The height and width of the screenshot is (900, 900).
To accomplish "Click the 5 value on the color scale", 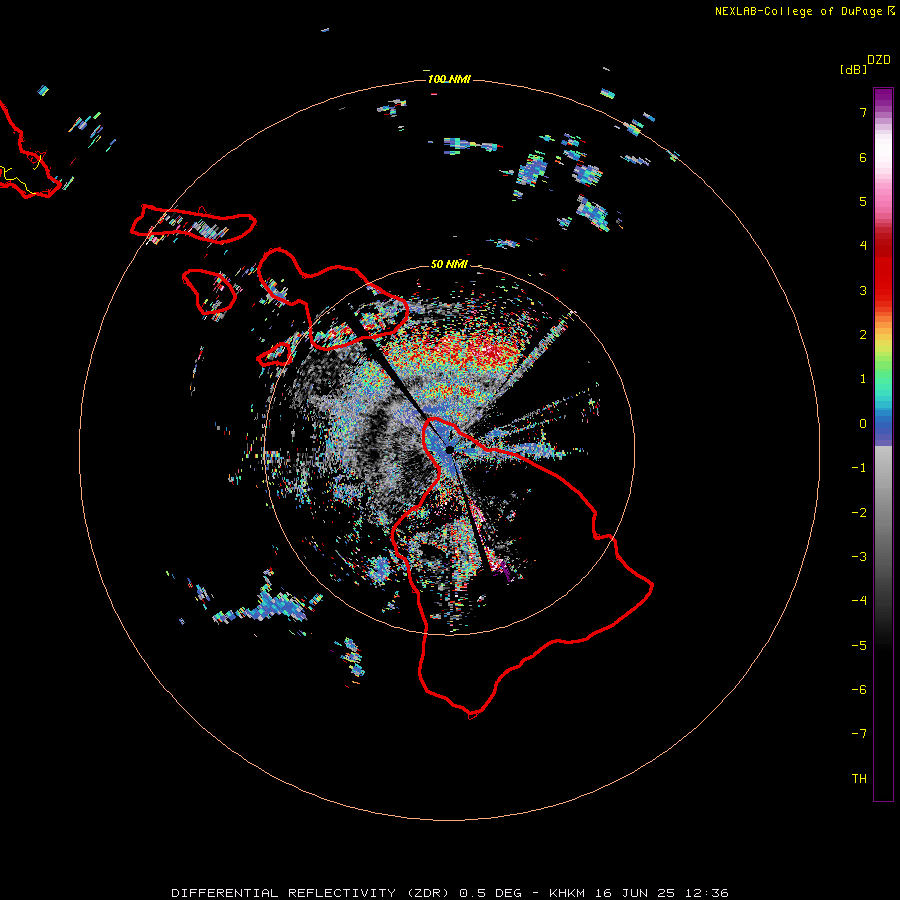I will (863, 201).
